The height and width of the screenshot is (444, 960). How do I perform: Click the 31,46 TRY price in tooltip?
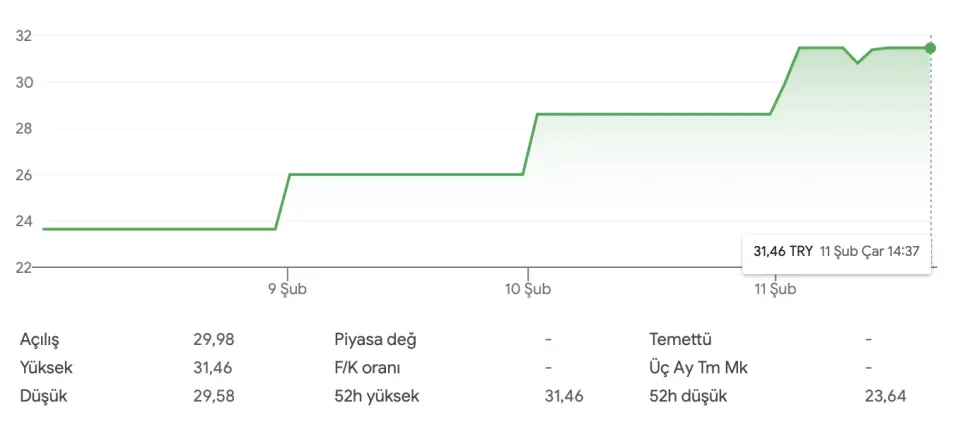[x=783, y=251]
